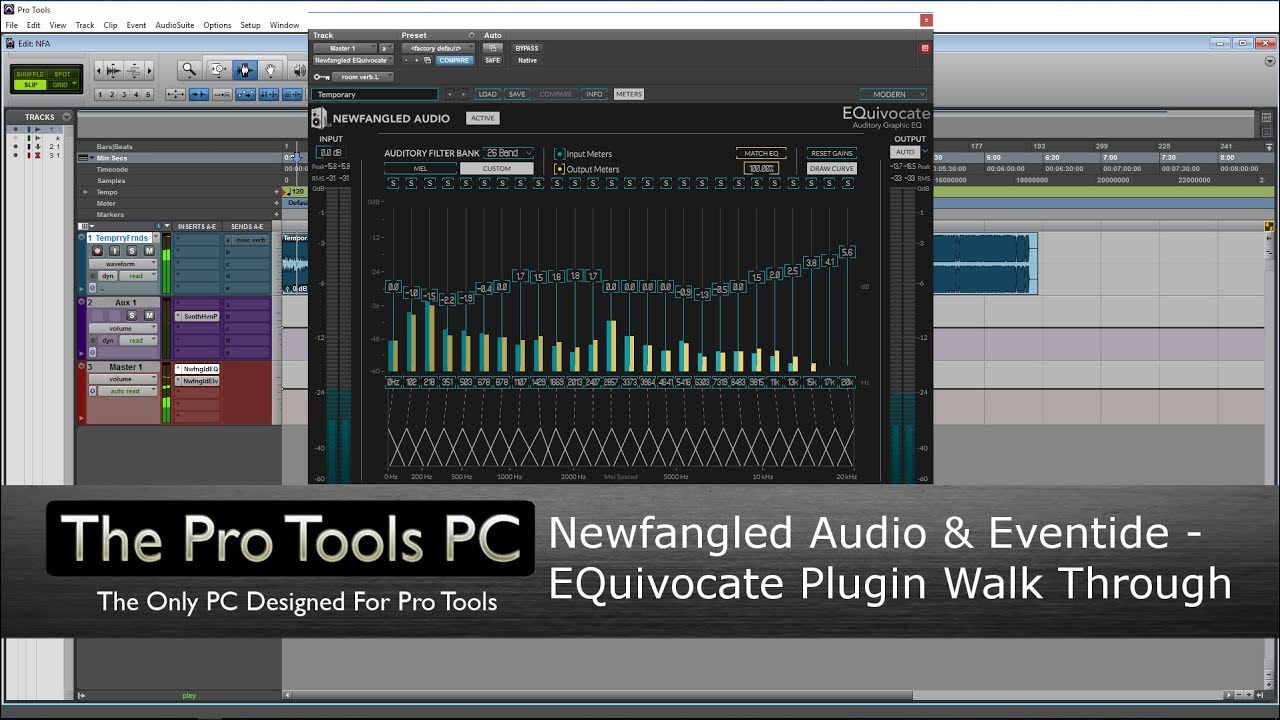1280x720 pixels.
Task: Open the Track menu
Action: [85, 25]
